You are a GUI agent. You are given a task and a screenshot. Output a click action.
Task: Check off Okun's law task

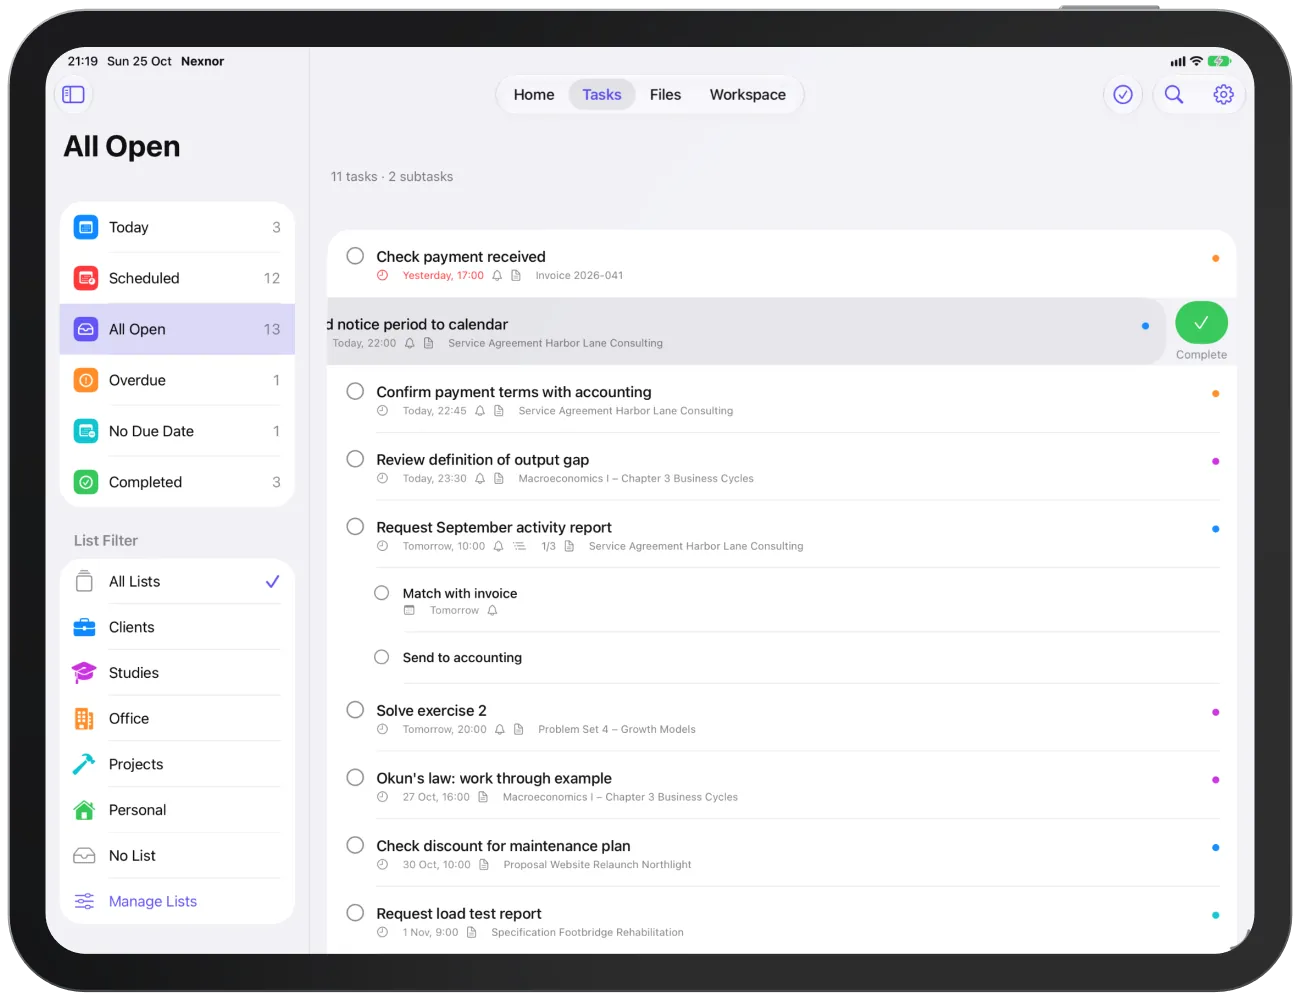tap(355, 778)
